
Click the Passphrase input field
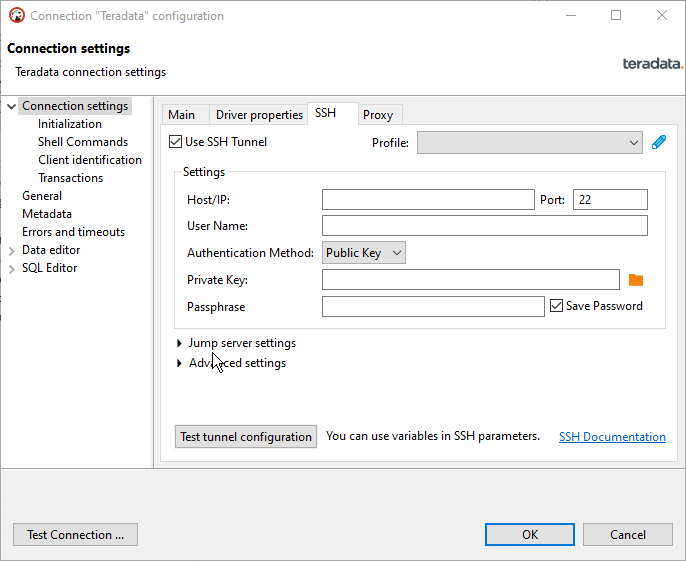[433, 306]
